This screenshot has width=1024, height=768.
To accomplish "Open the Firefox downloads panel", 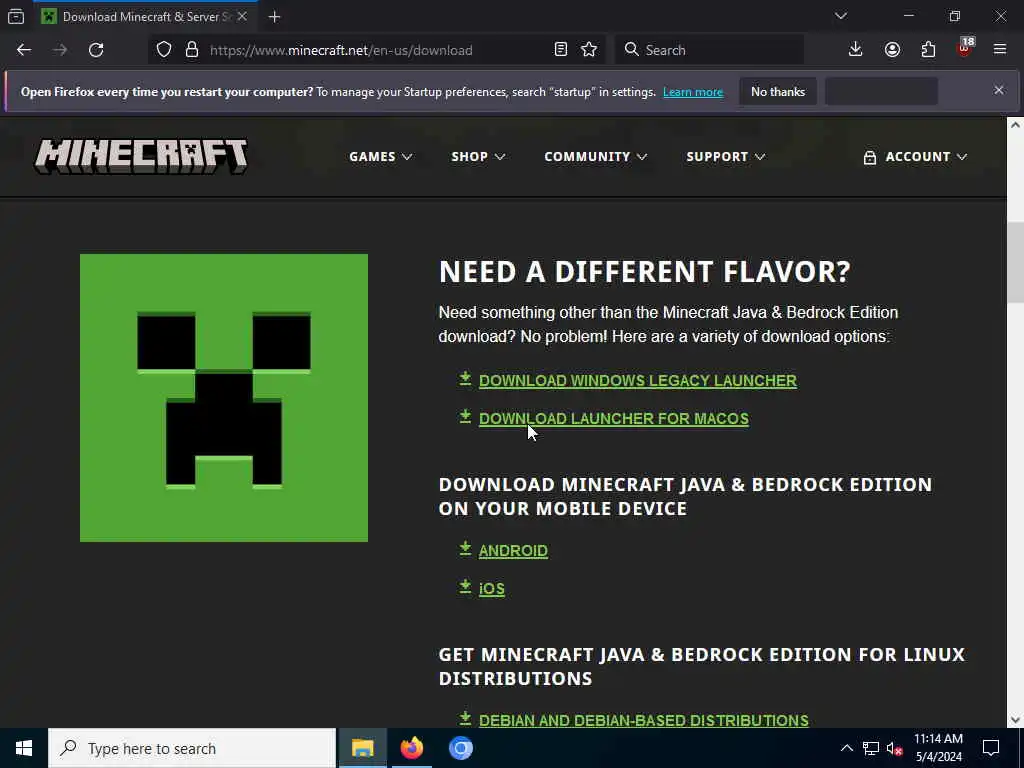I will tap(856, 50).
